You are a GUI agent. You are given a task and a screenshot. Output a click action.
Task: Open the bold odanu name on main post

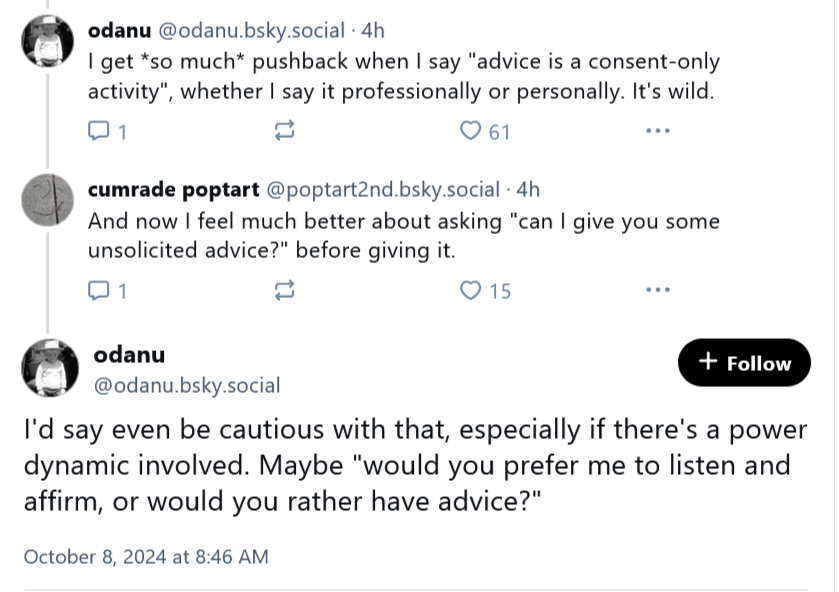[129, 354]
